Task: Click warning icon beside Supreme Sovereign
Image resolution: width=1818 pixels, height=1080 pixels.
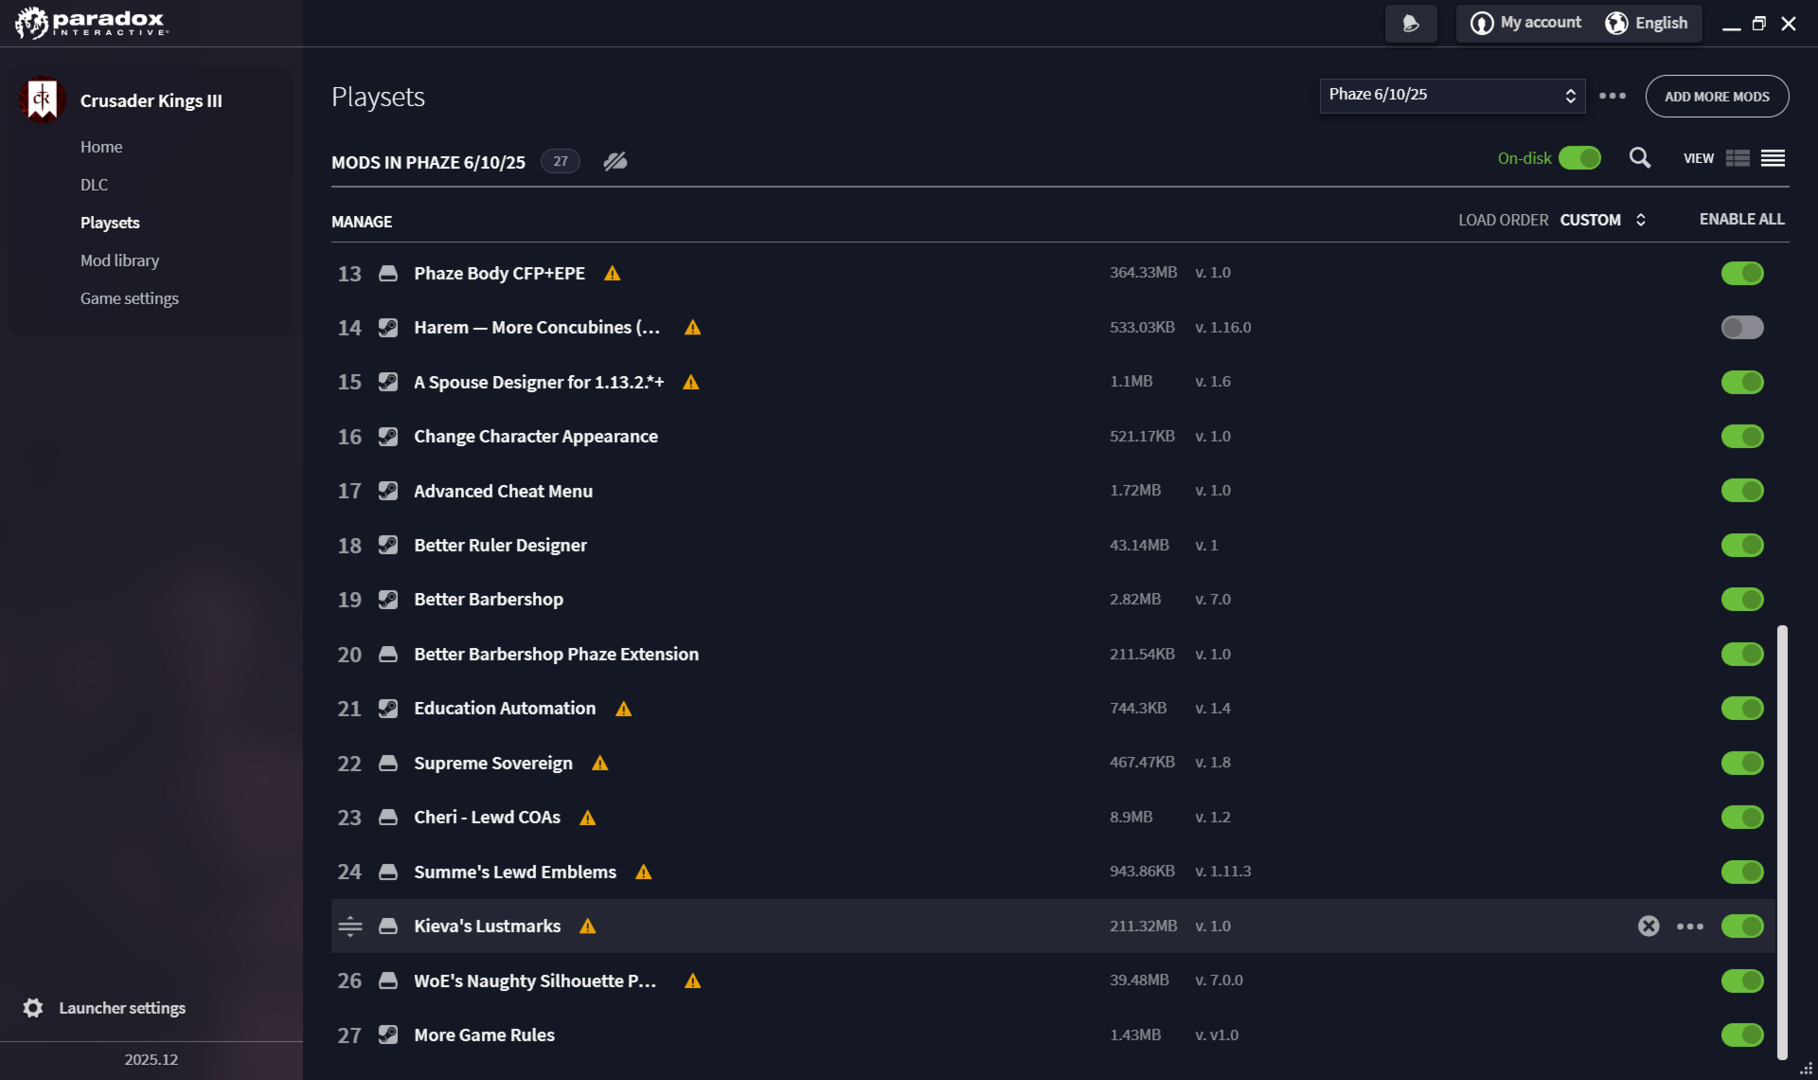Action: 600,763
